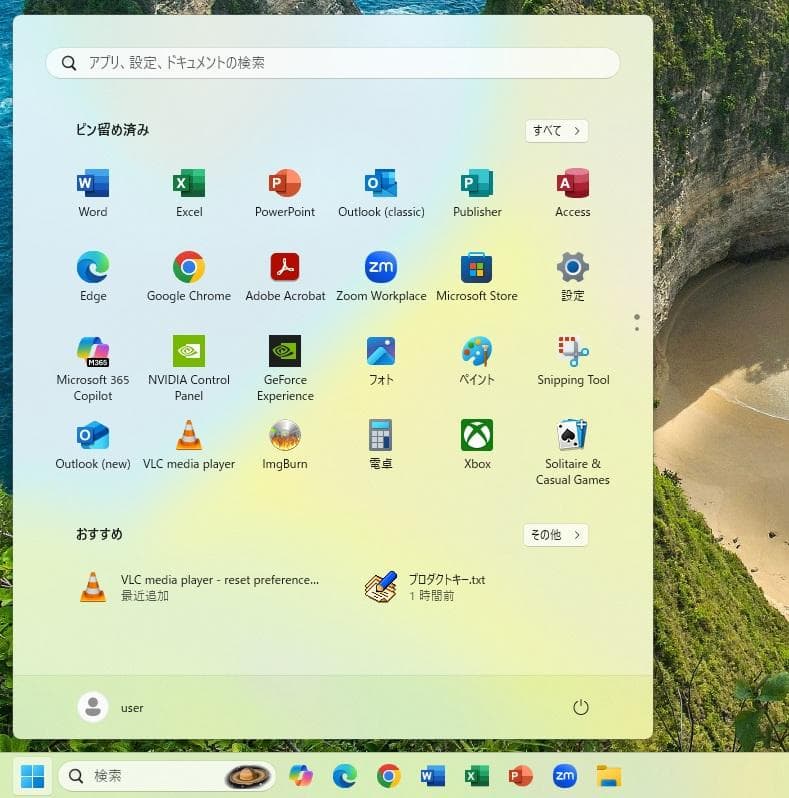Open the user account menu
This screenshot has width=789, height=798.
(x=111, y=707)
